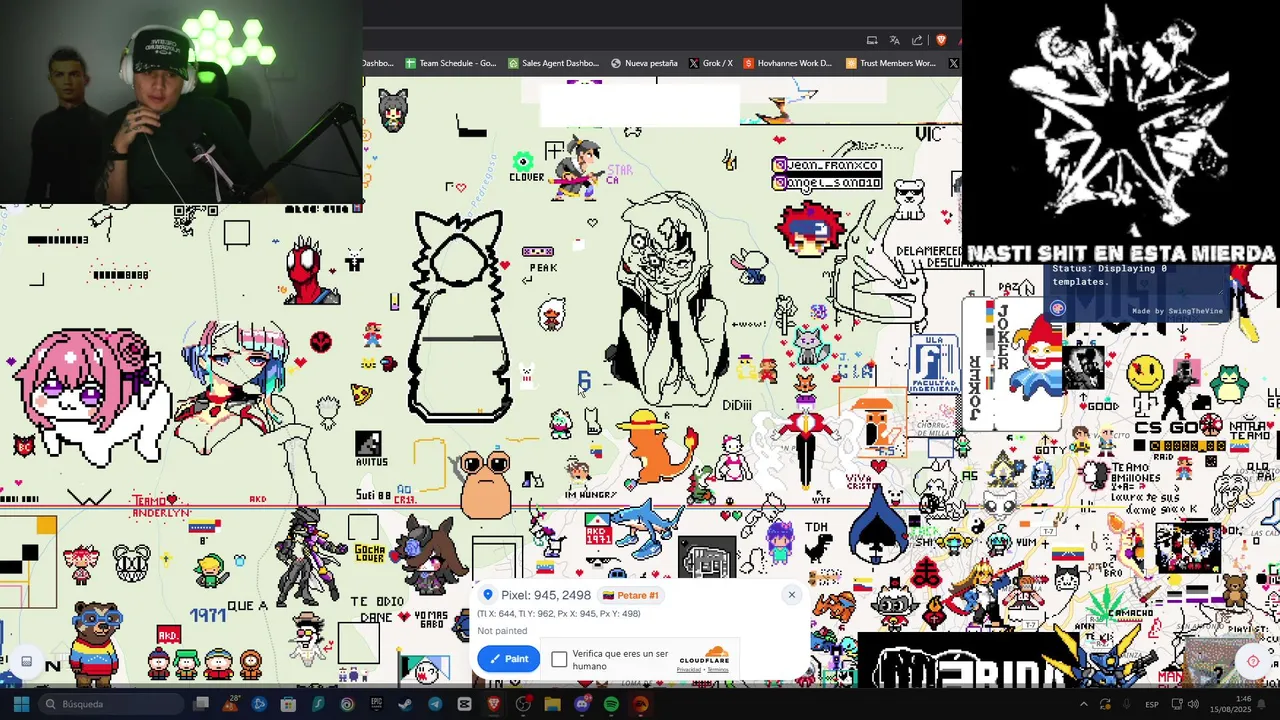This screenshot has height=720, width=1280.
Task: Open the Team Schedule bookmark
Action: click(x=450, y=63)
